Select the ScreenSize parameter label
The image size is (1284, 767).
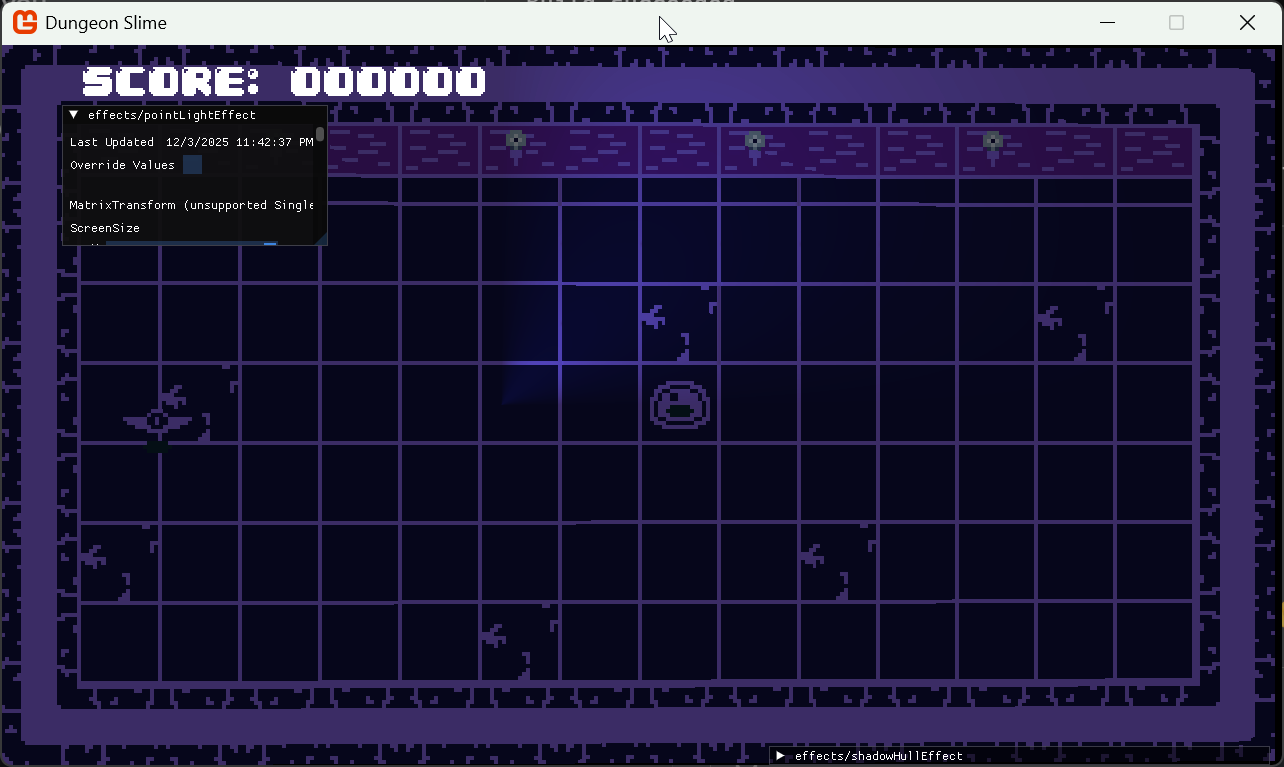(103, 228)
